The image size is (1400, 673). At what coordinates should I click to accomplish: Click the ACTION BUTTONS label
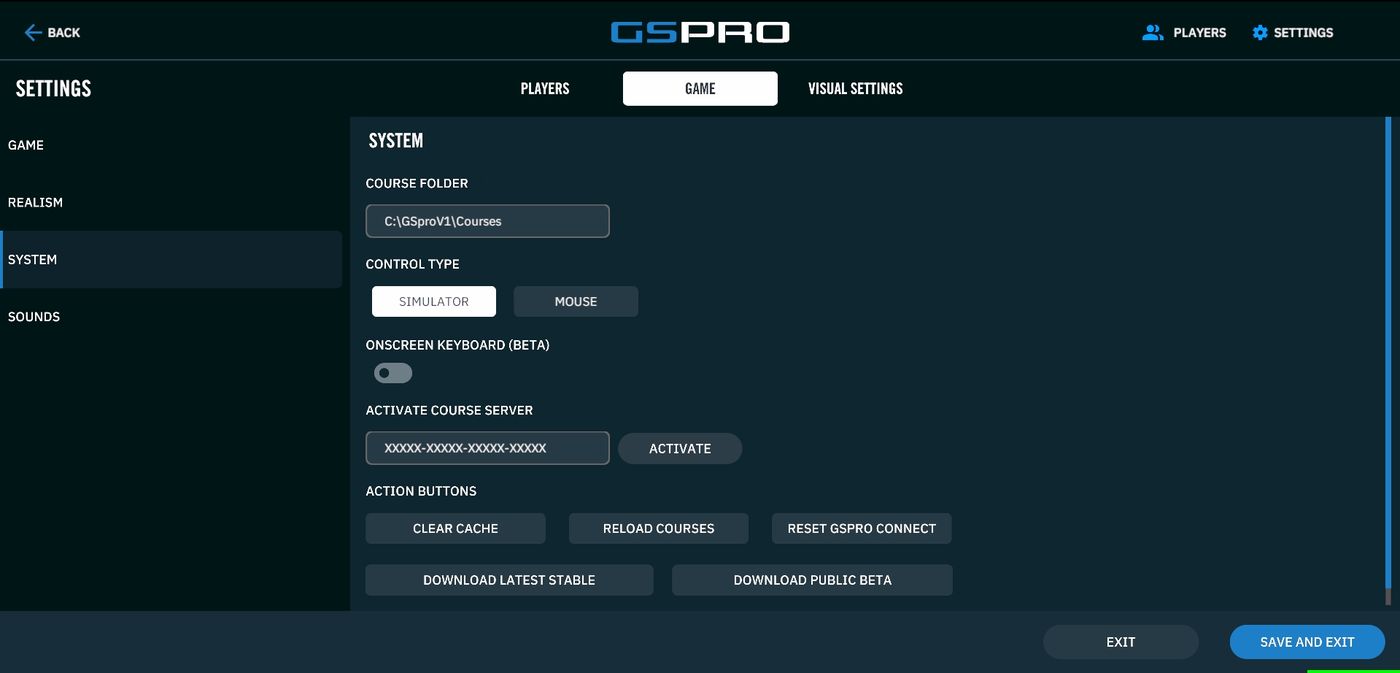(421, 491)
